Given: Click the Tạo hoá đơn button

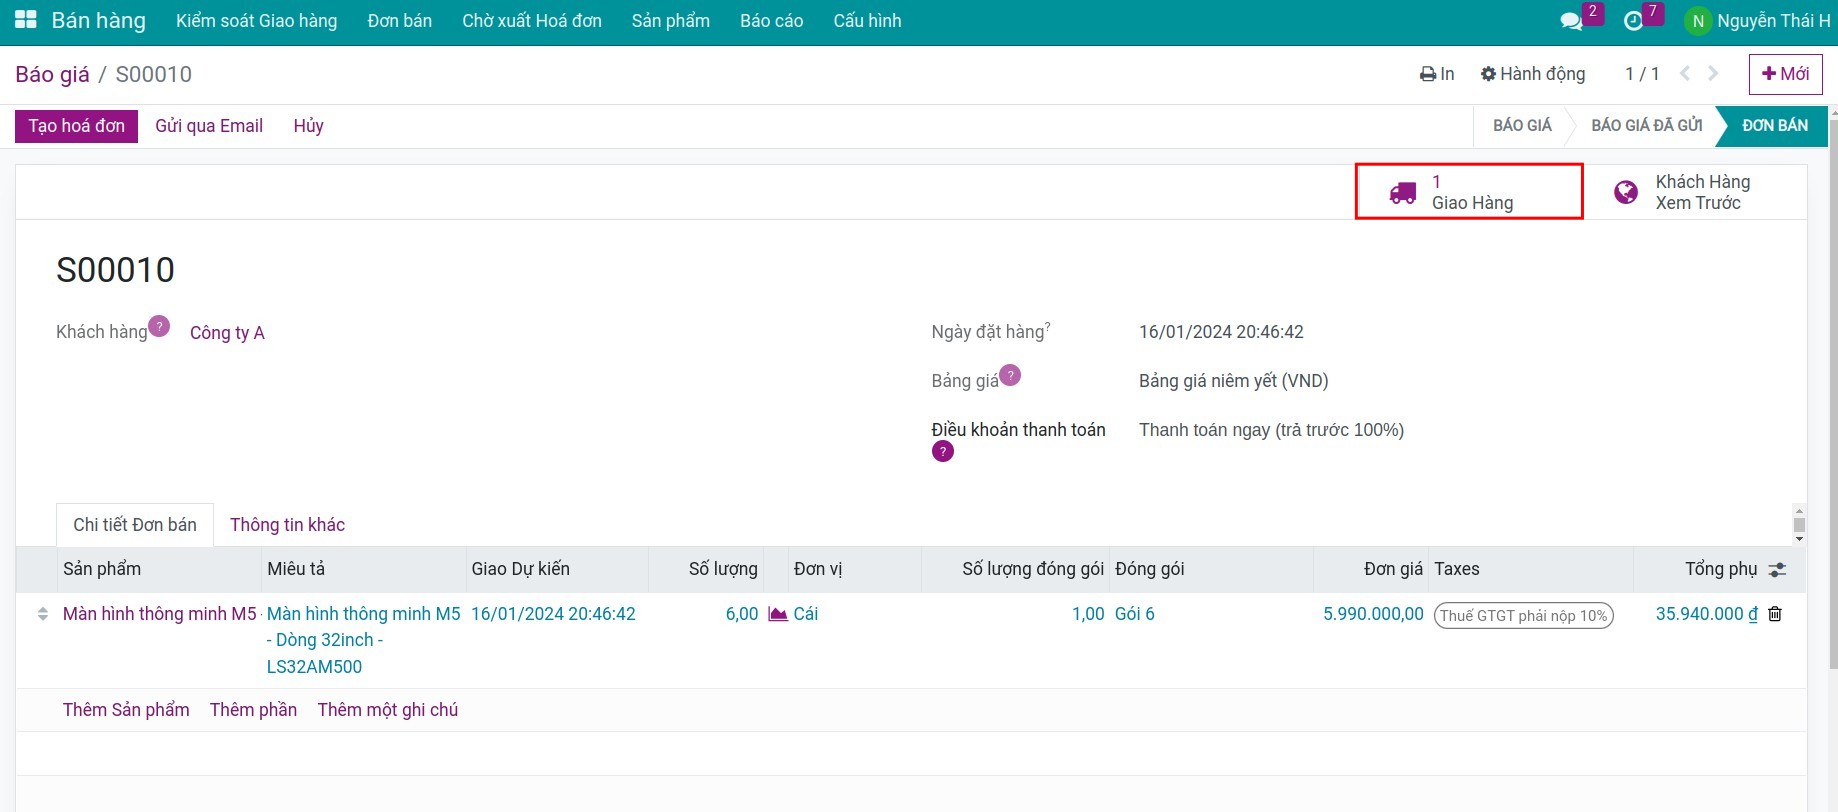Looking at the screenshot, I should [x=76, y=126].
